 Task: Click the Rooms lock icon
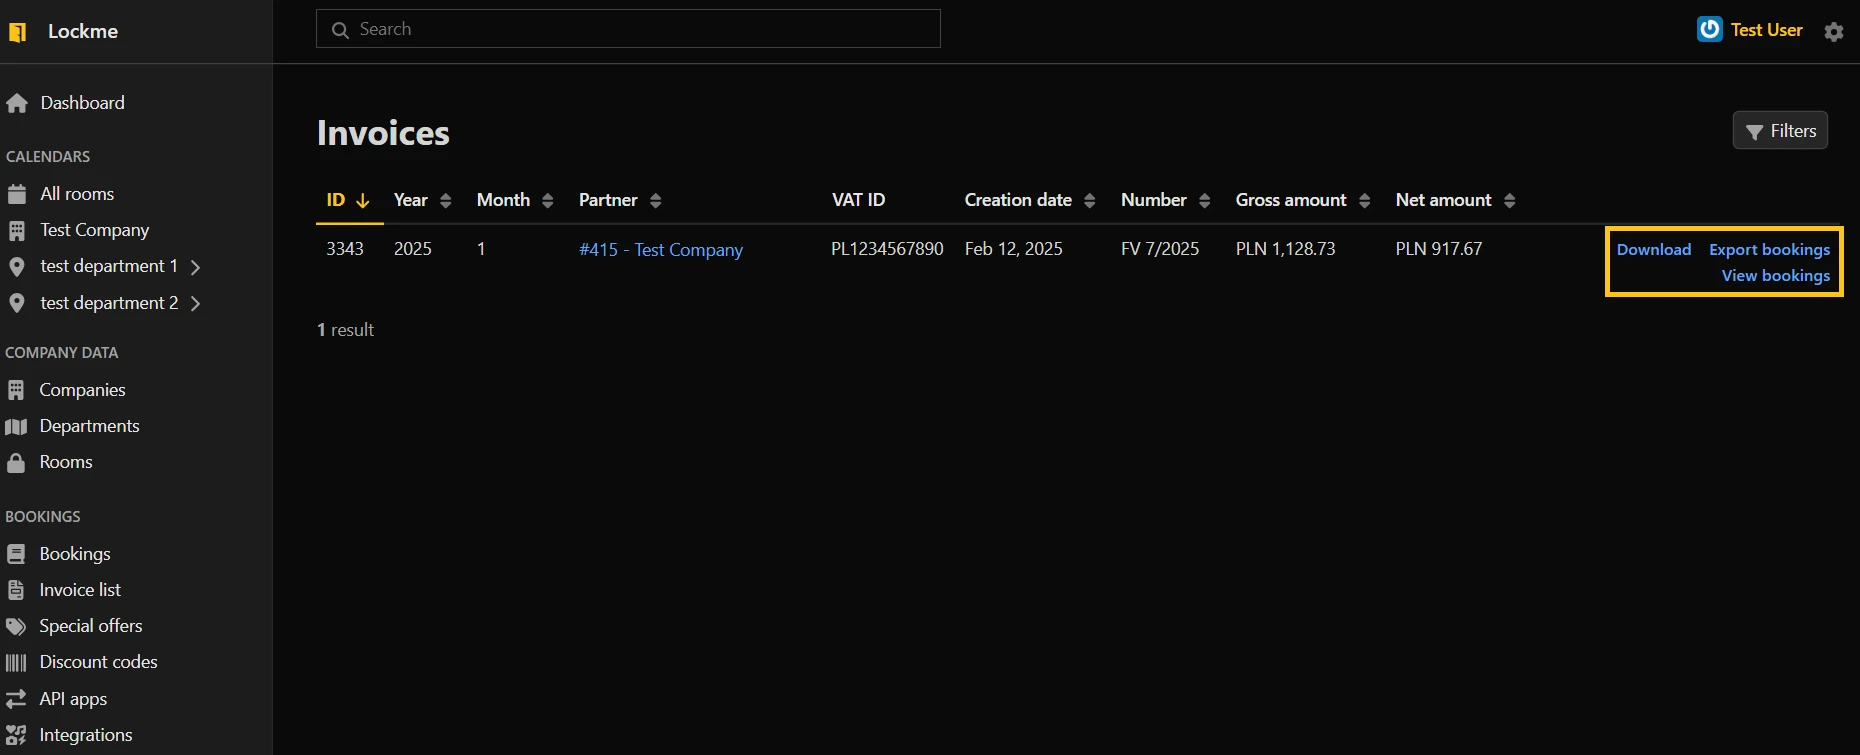(16, 463)
